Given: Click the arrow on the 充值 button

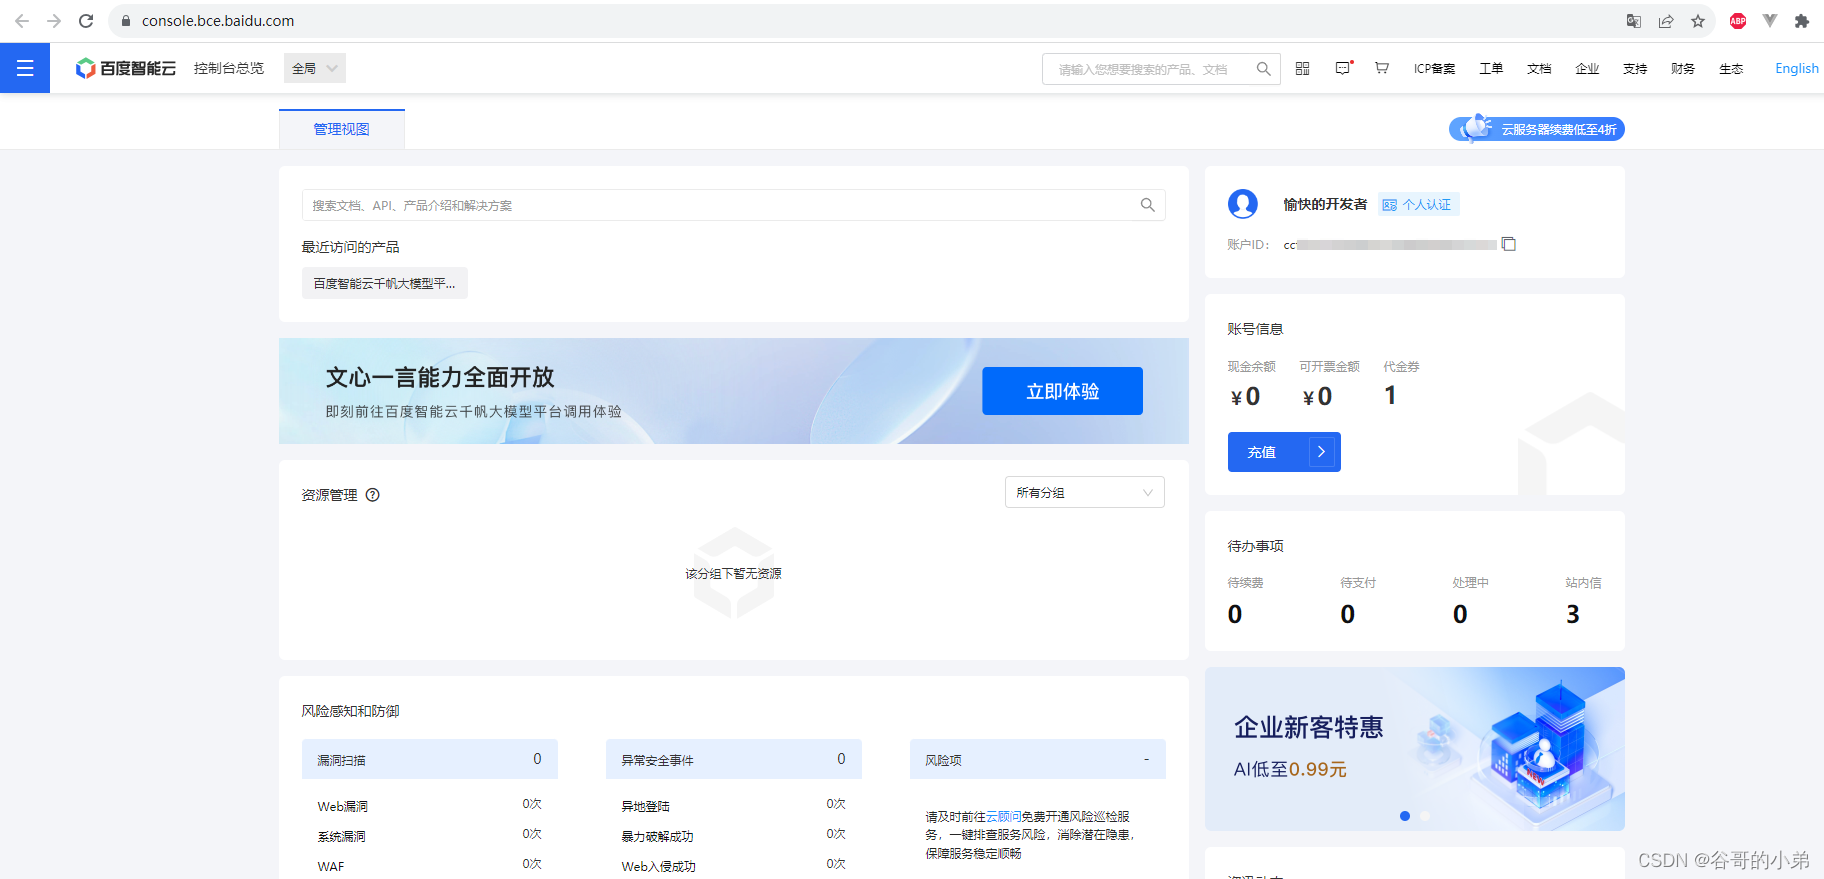Looking at the screenshot, I should point(1321,452).
